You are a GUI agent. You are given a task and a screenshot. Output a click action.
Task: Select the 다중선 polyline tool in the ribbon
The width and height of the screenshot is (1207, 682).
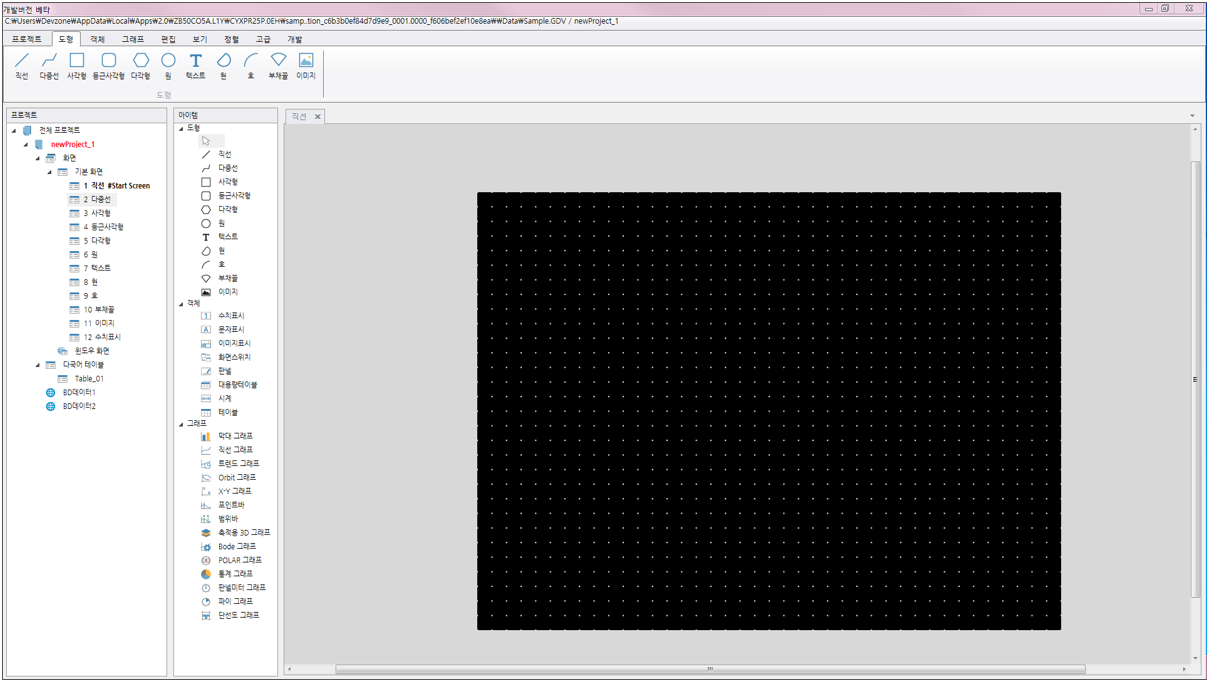[x=49, y=66]
